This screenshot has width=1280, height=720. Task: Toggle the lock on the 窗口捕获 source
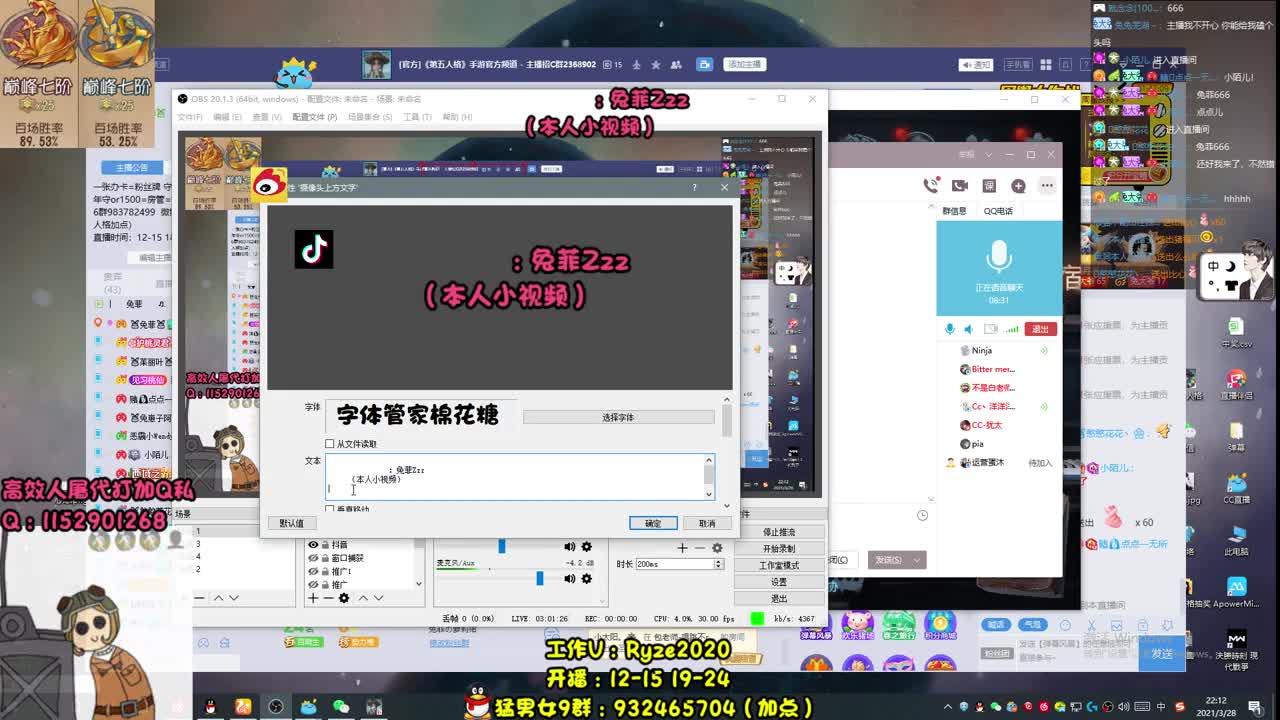(325, 558)
